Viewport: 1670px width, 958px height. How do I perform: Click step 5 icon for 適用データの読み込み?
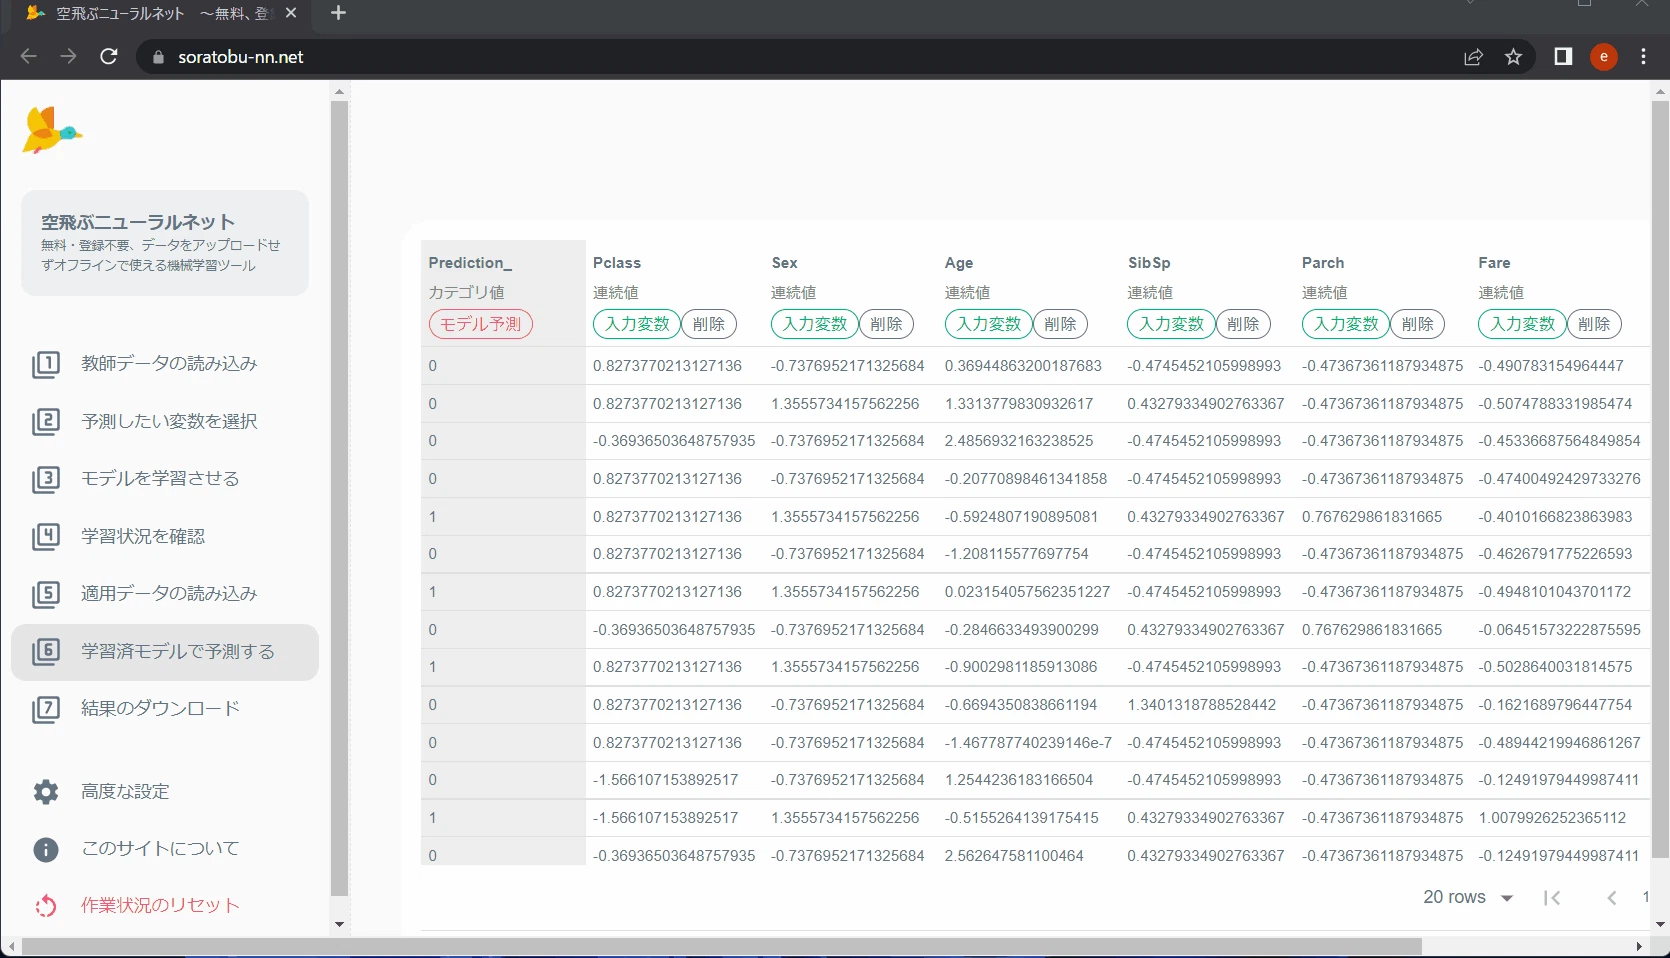click(46, 594)
